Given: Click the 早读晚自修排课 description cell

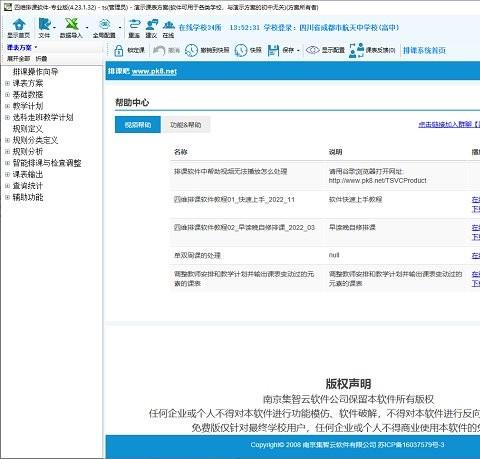Looking at the screenshot, I should click(x=352, y=227).
